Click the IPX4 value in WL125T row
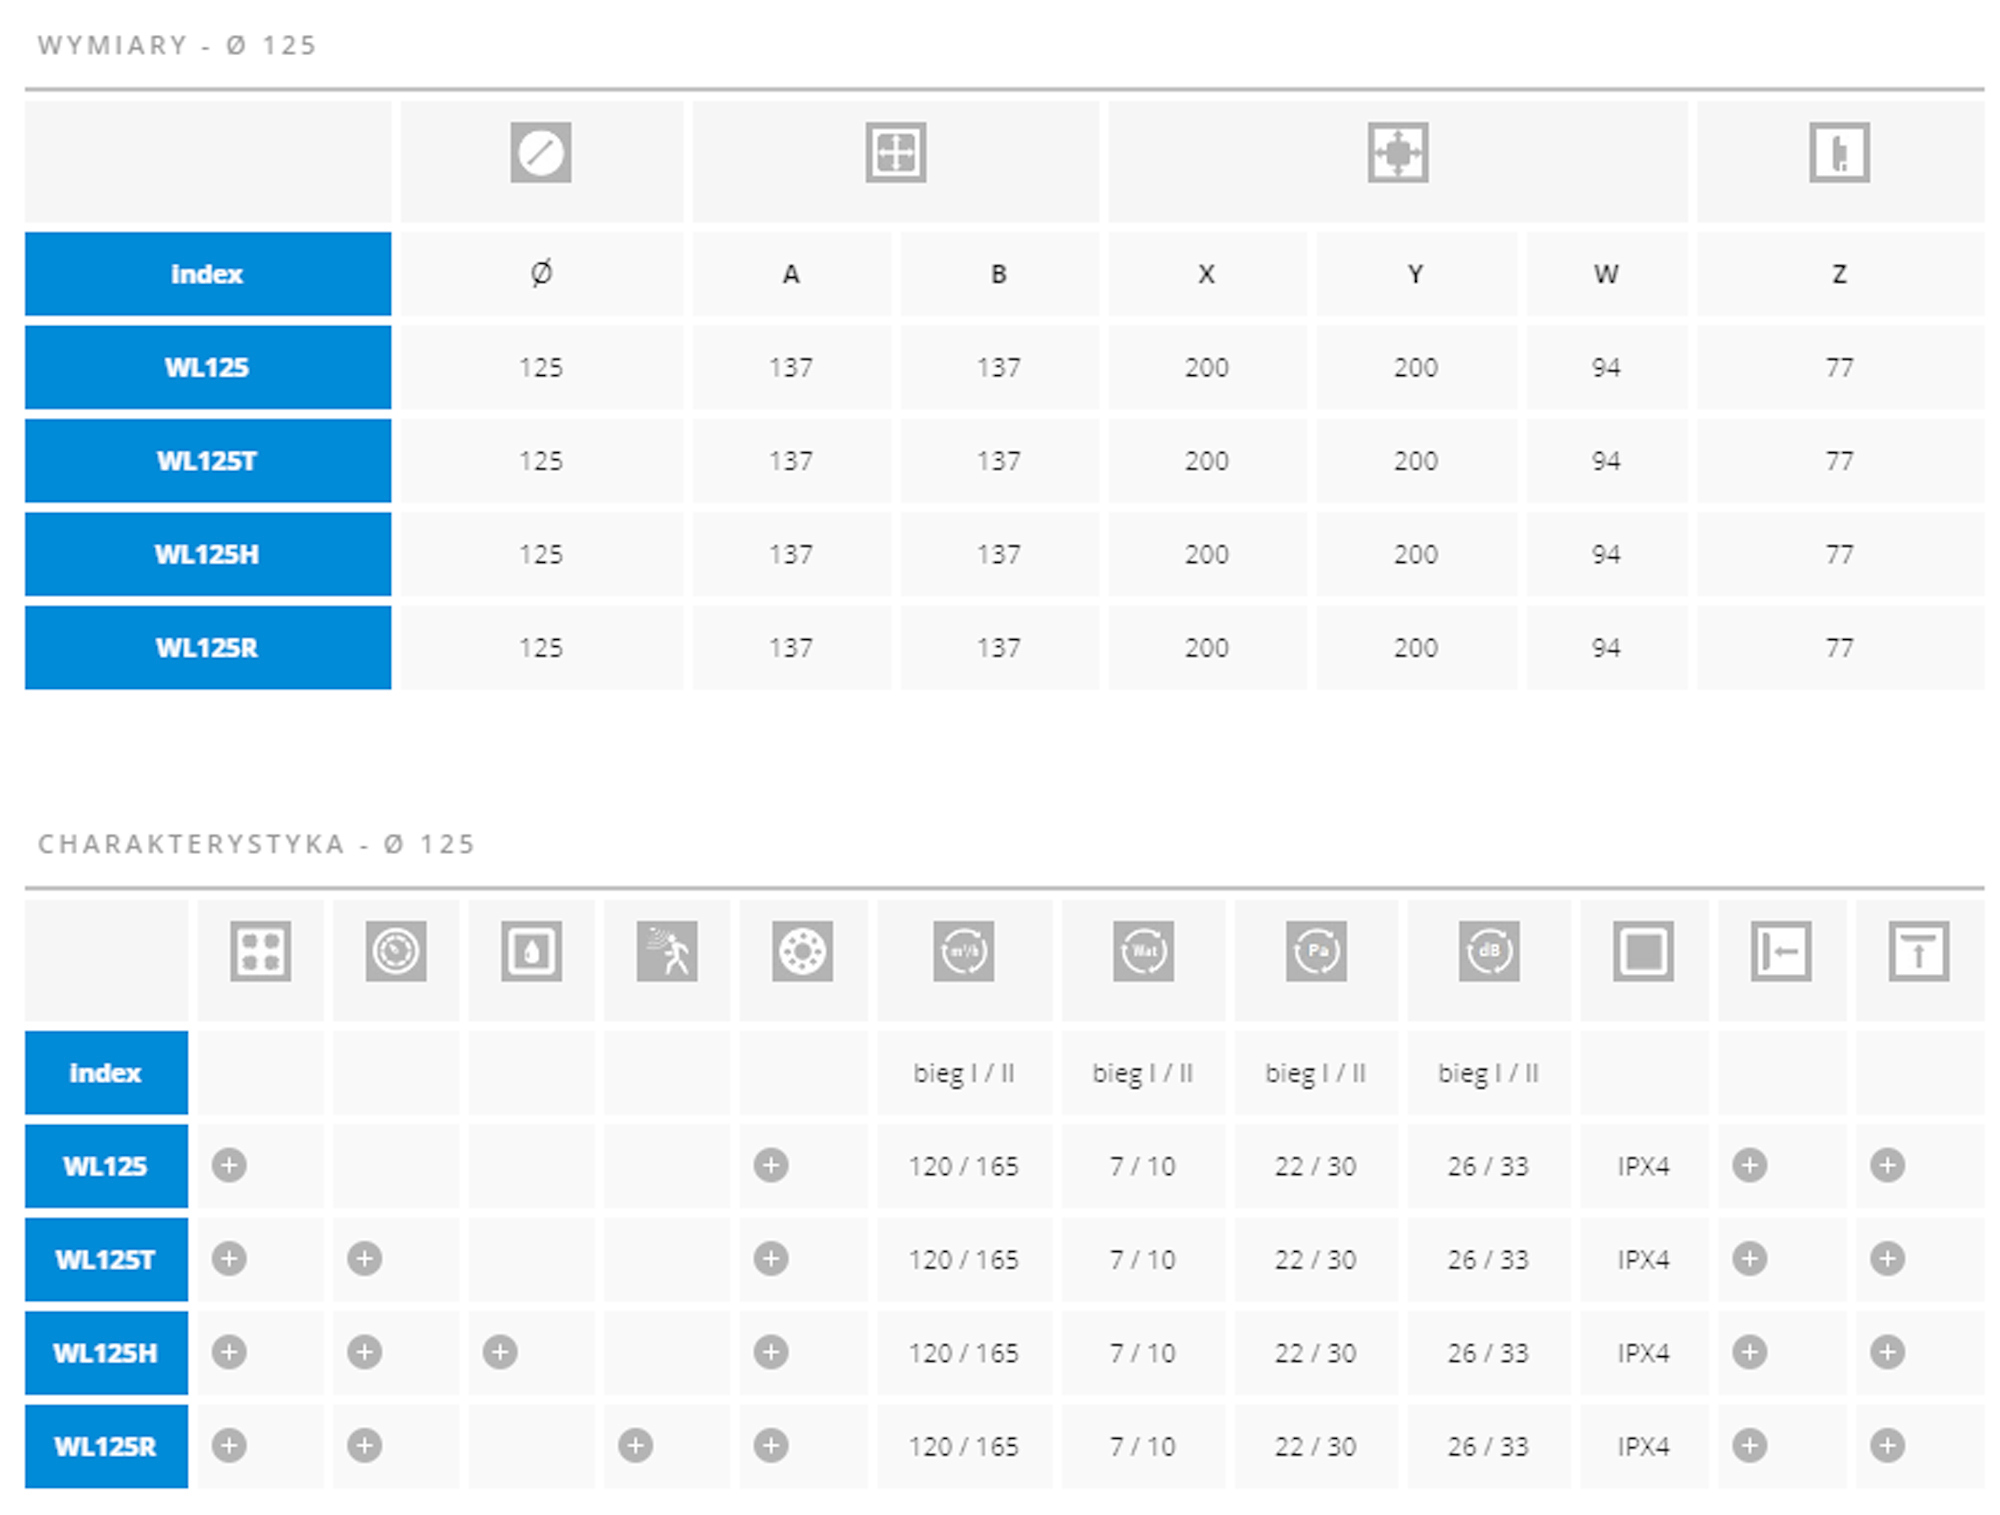Screen dimensions: 2000x1515 click(1643, 1259)
